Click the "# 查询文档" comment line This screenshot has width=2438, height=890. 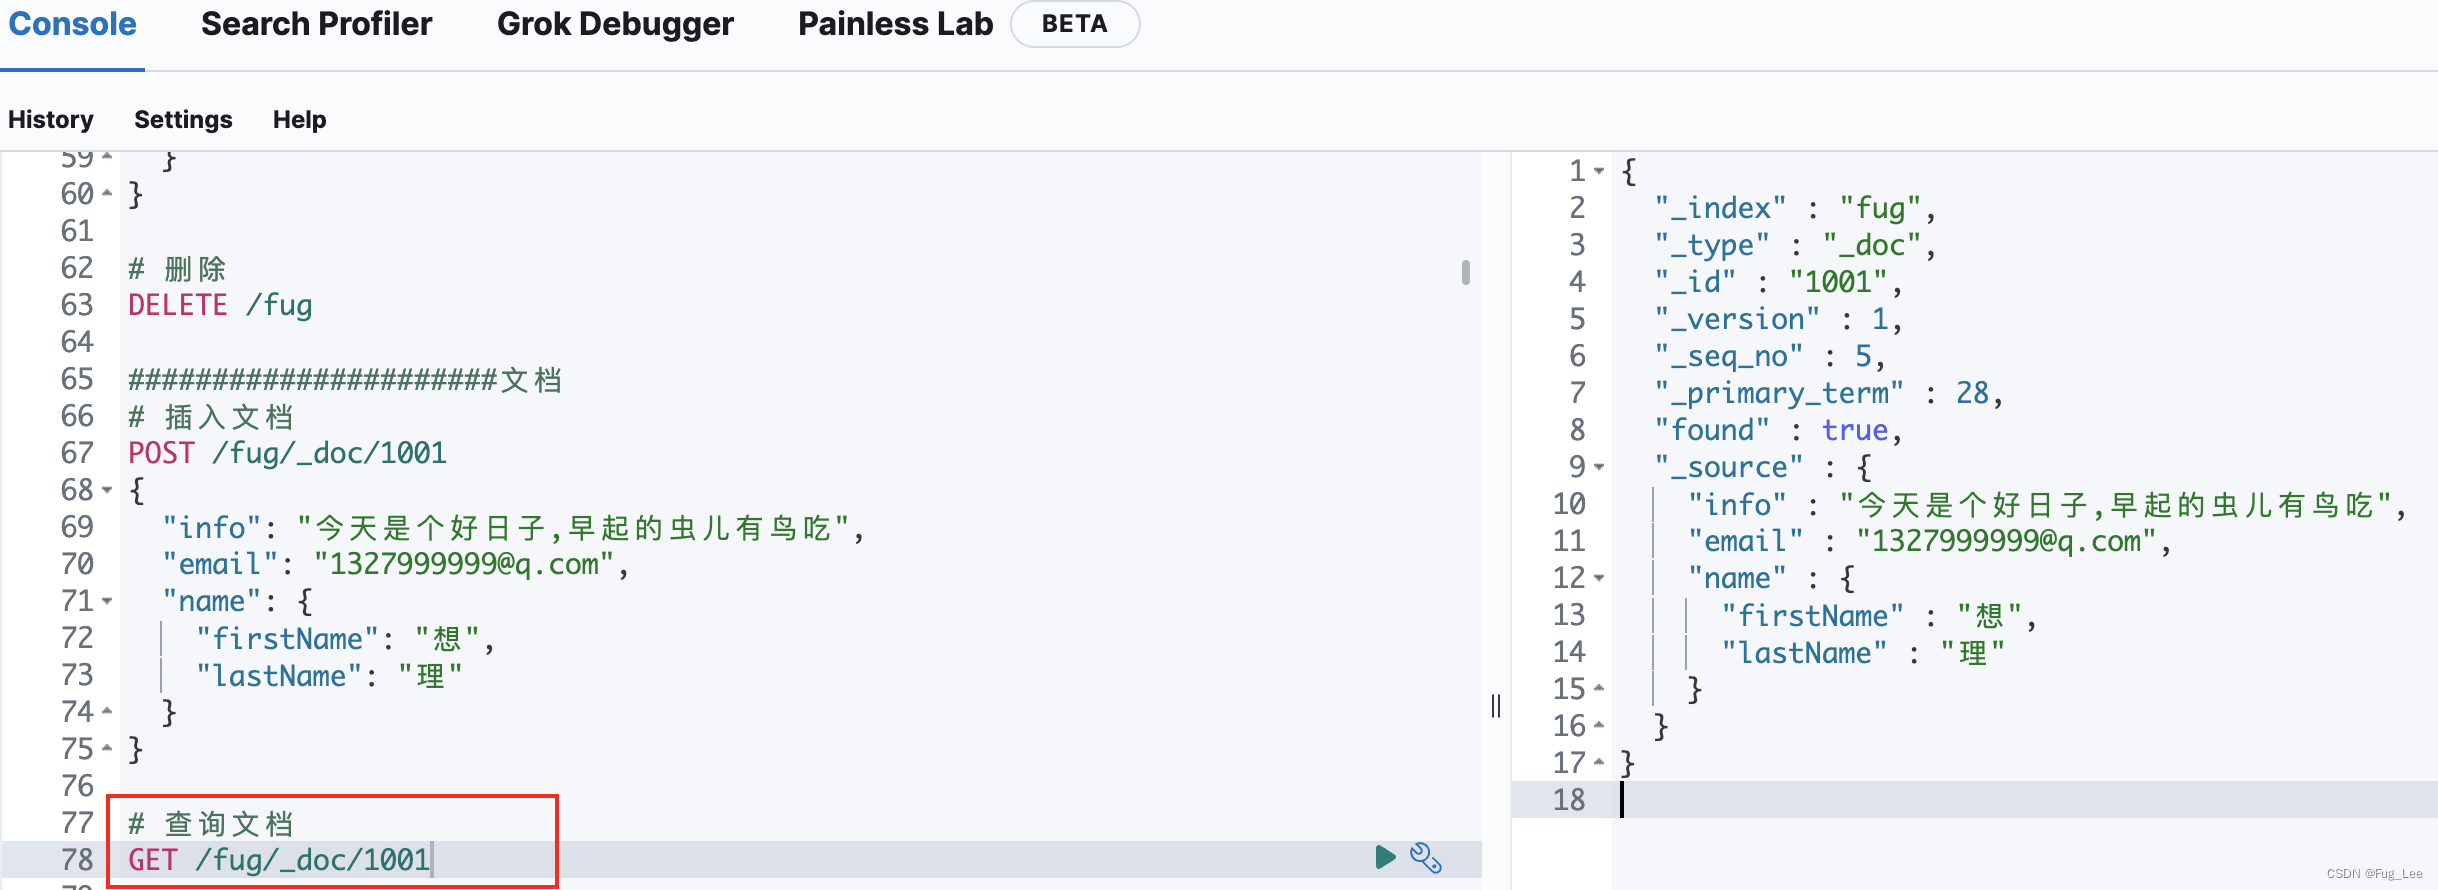pos(211,823)
